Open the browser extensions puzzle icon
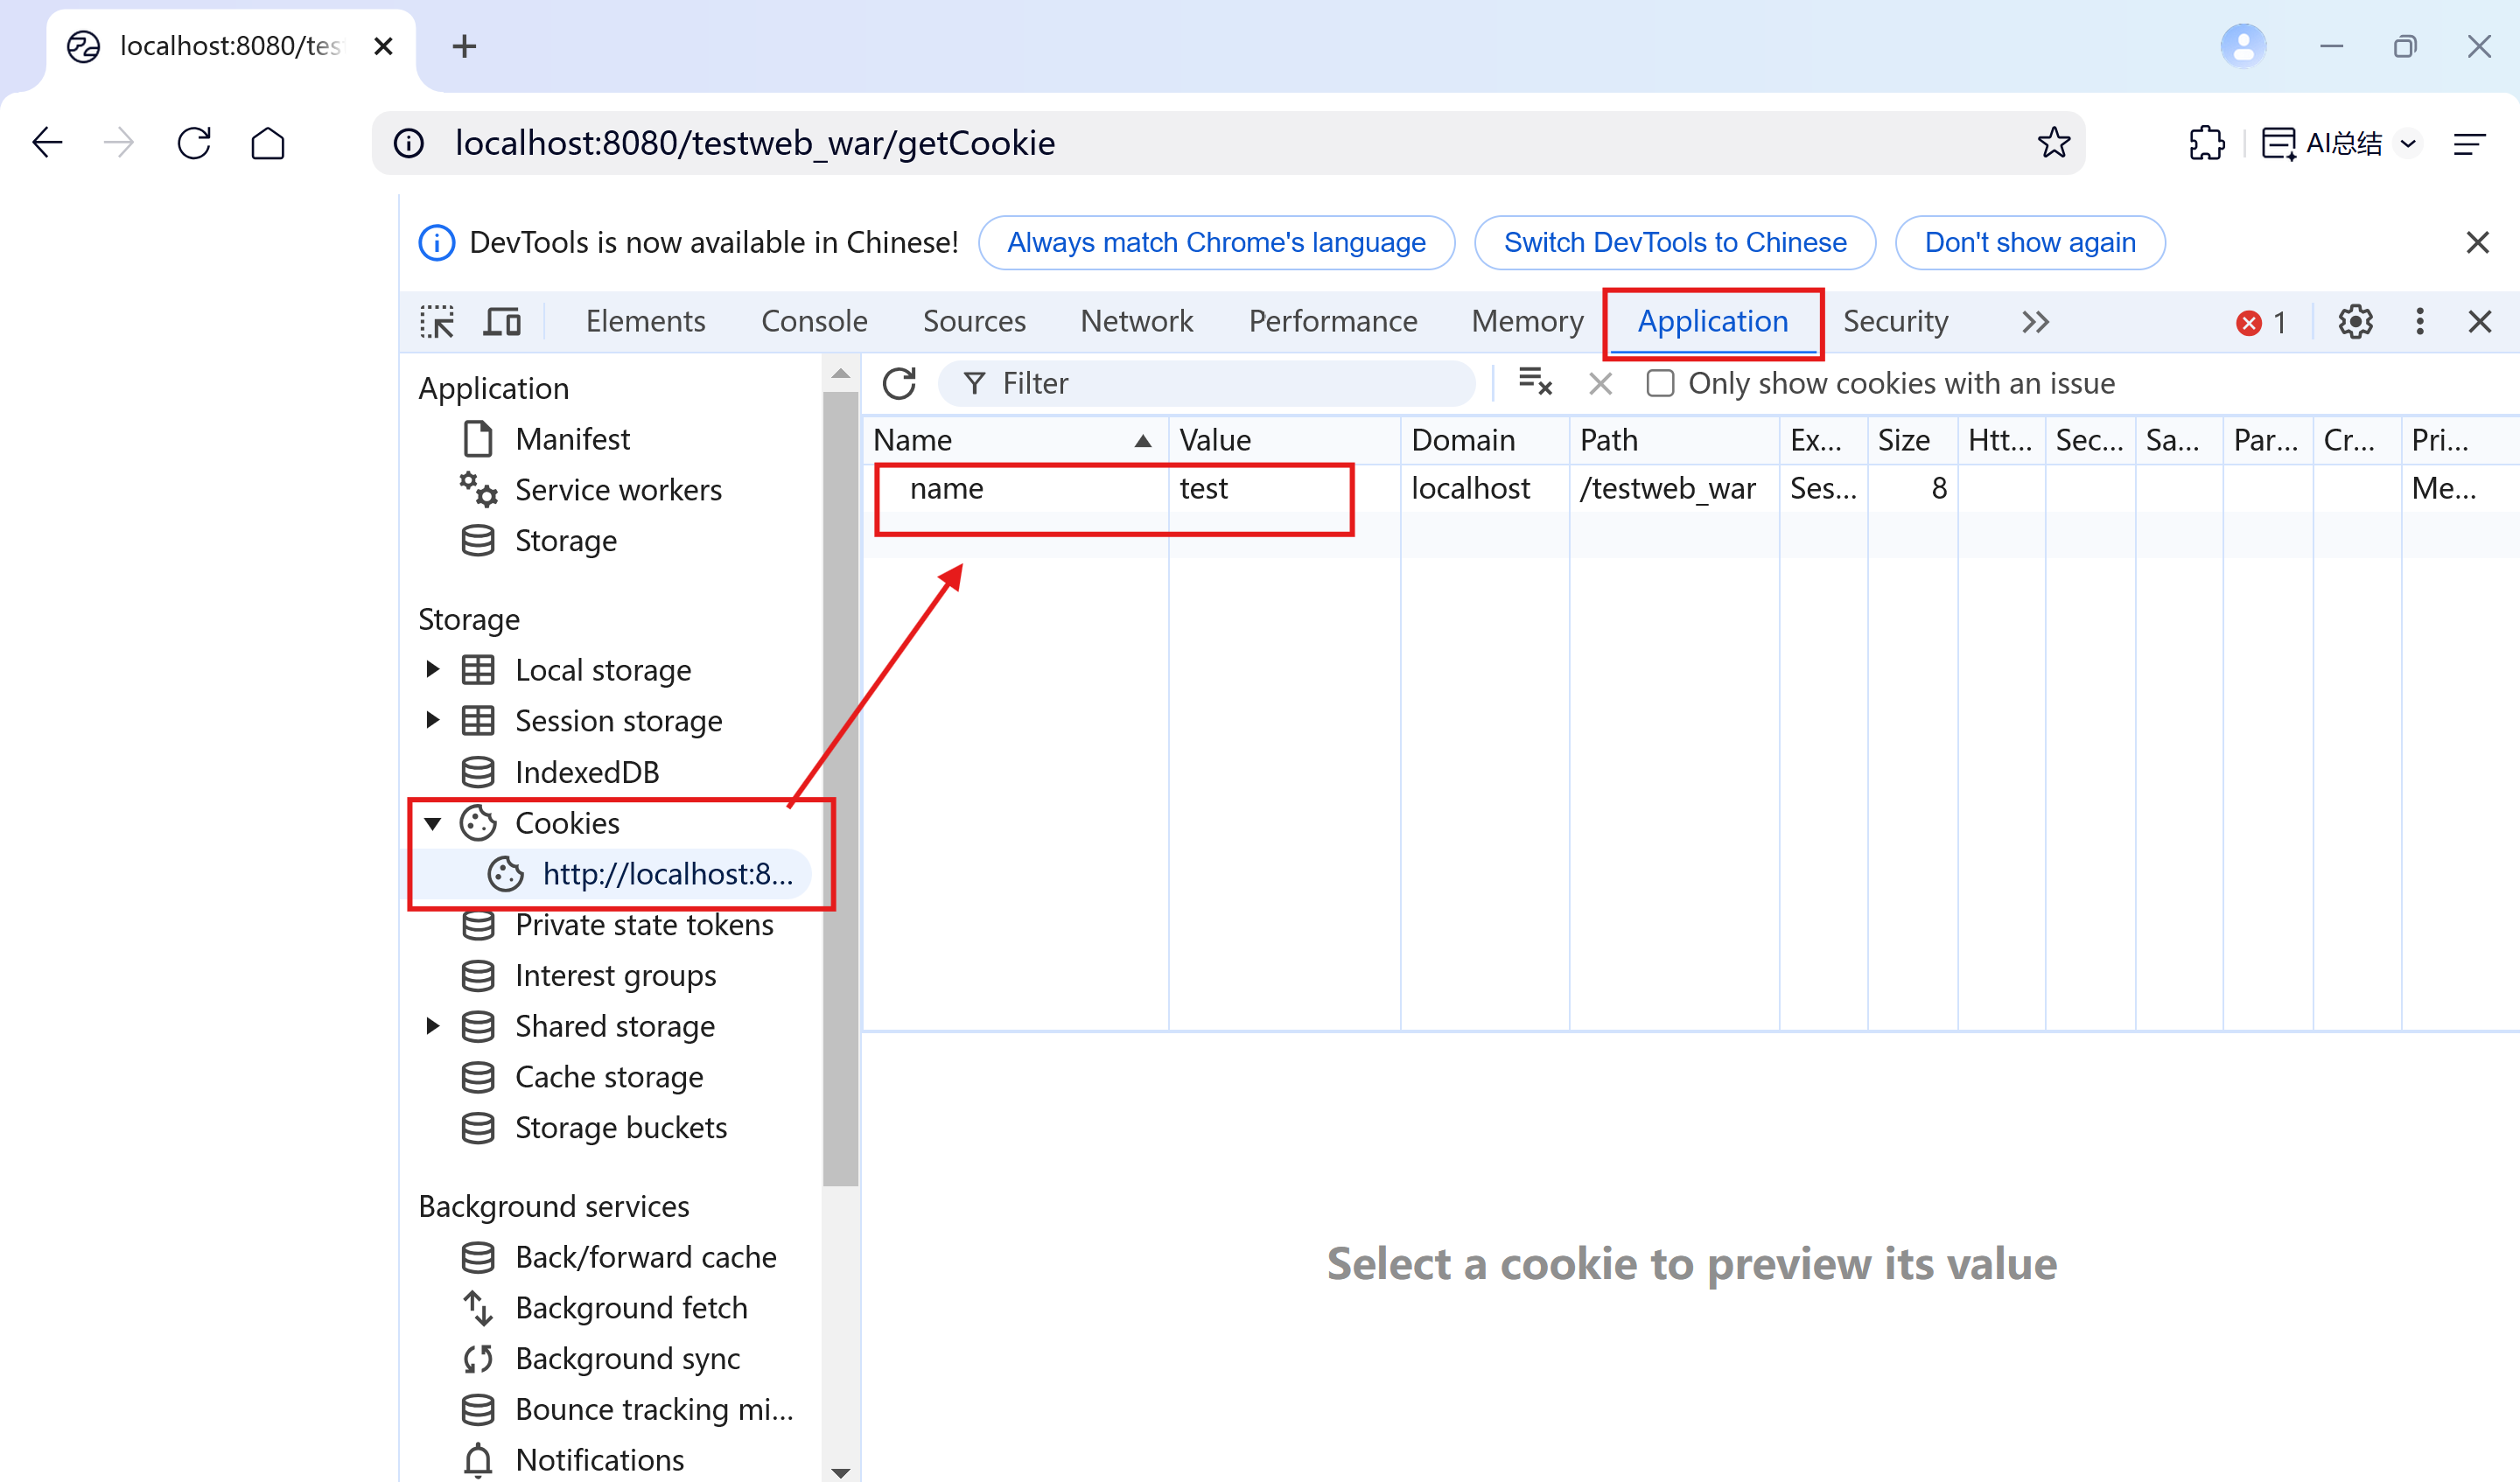 coord(2206,143)
